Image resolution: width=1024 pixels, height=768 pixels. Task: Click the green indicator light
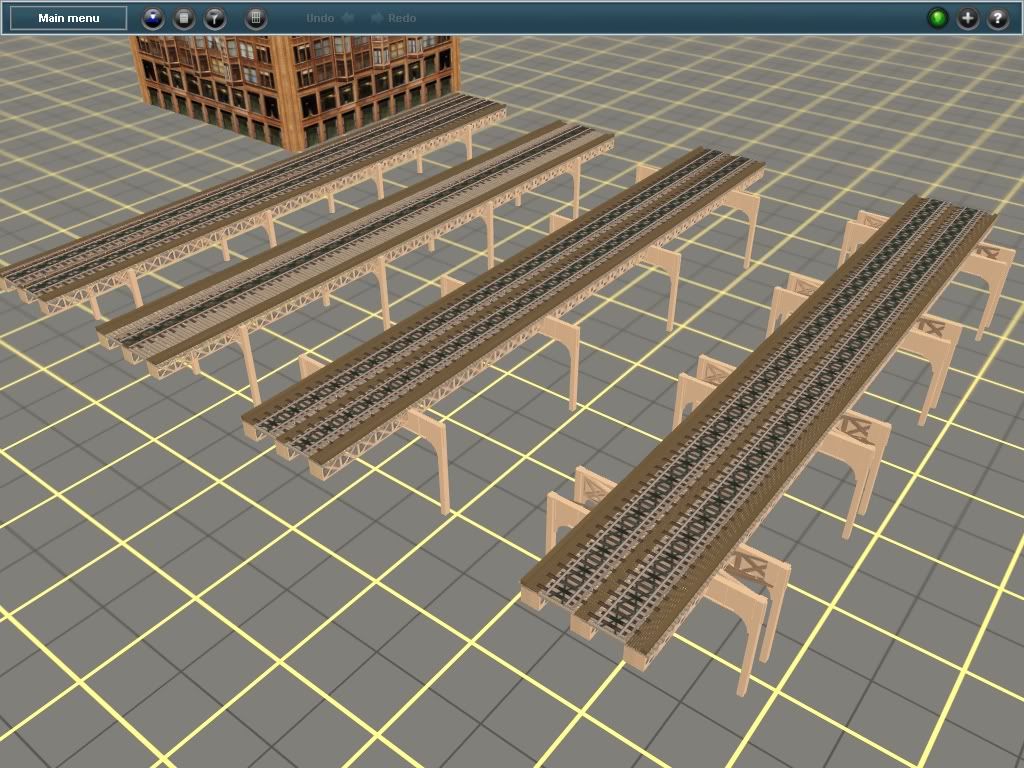click(938, 18)
